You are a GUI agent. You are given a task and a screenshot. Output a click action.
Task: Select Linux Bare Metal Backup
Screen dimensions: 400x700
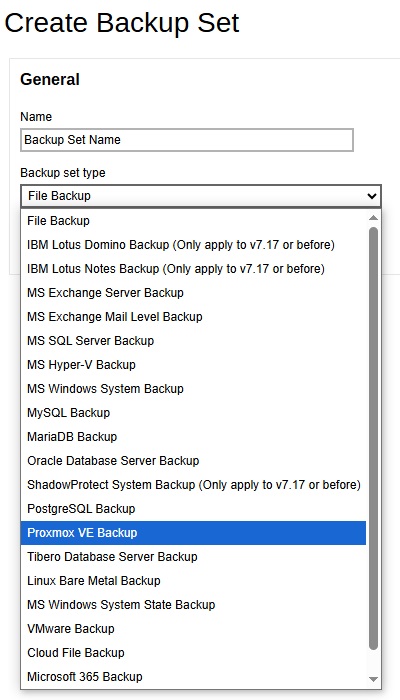click(x=193, y=581)
